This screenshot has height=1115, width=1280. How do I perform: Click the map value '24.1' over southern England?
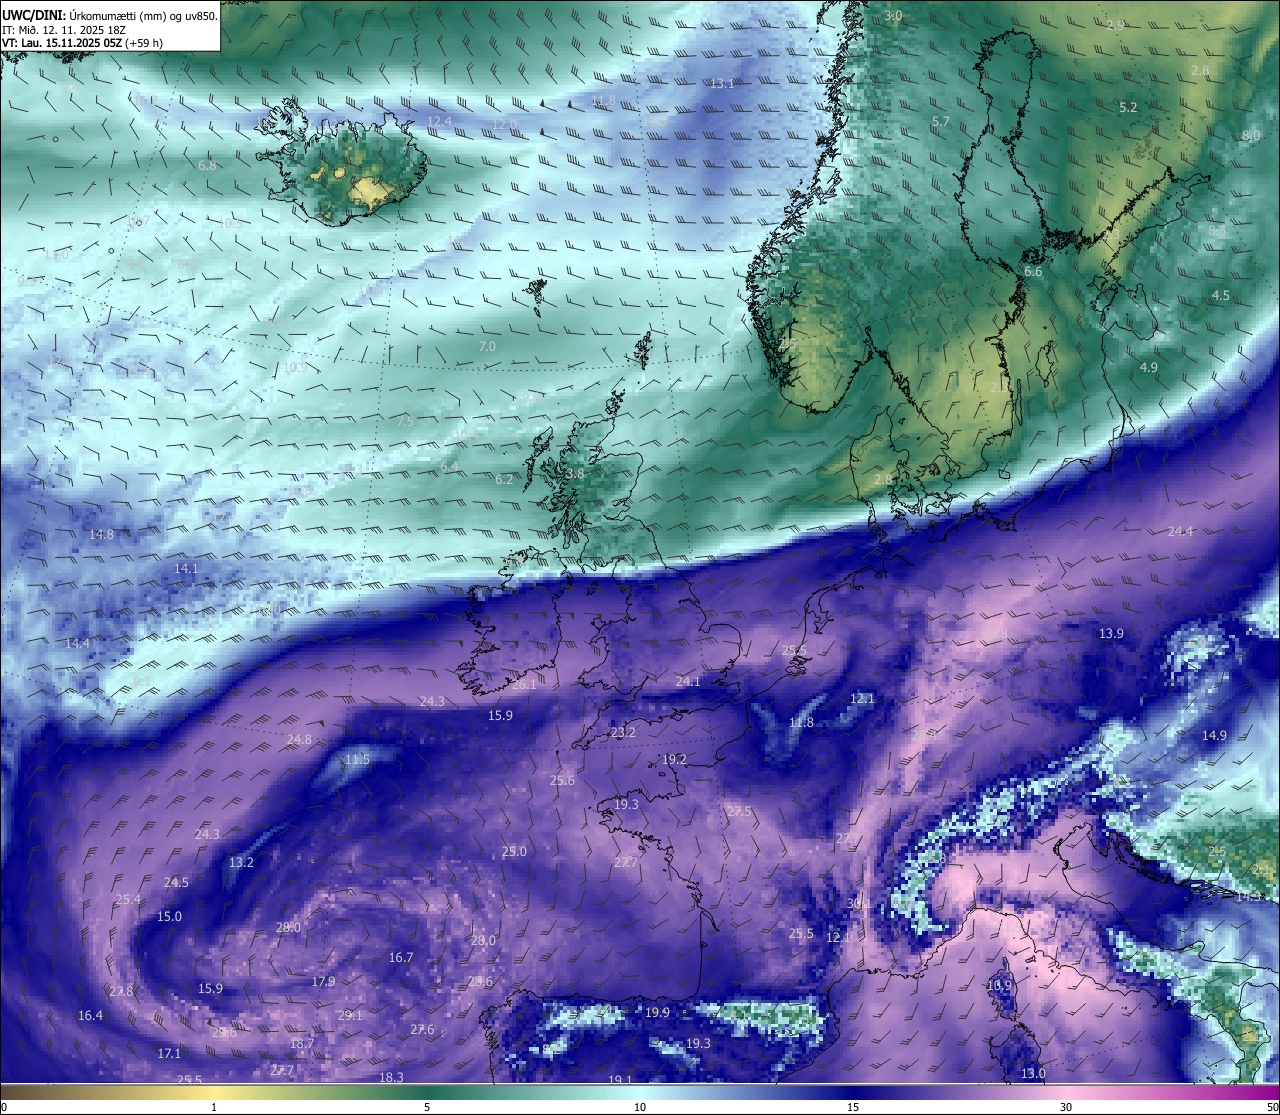tap(688, 681)
